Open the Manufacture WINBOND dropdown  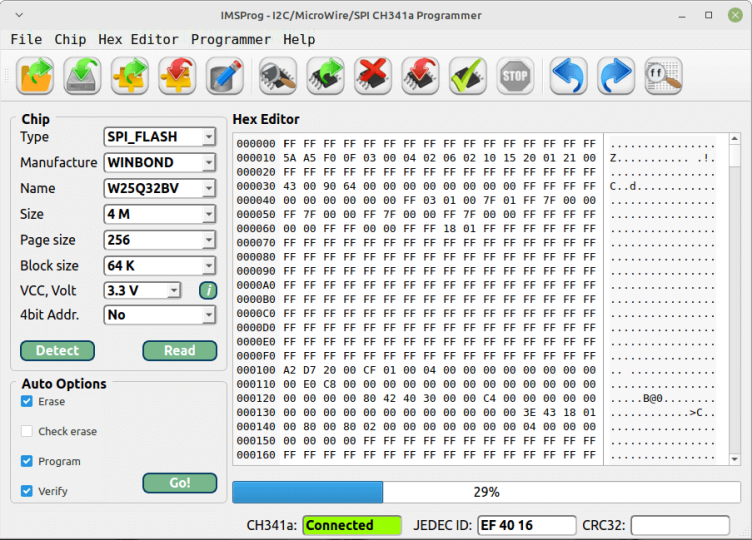[160, 163]
